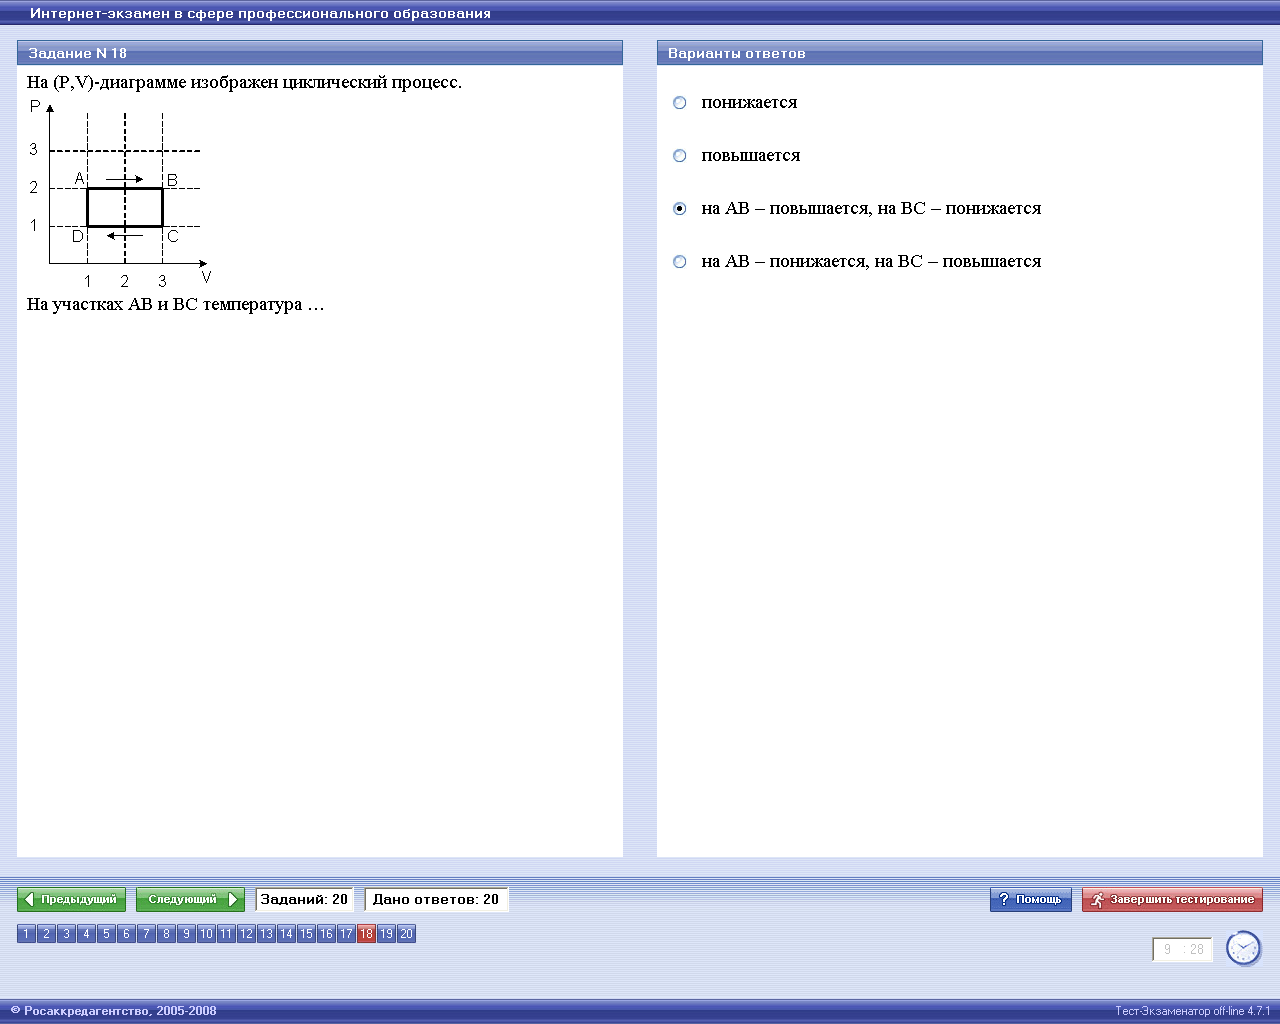Click the timer field showing 9:28
Viewport: 1280px width, 1024px height.
point(1182,950)
